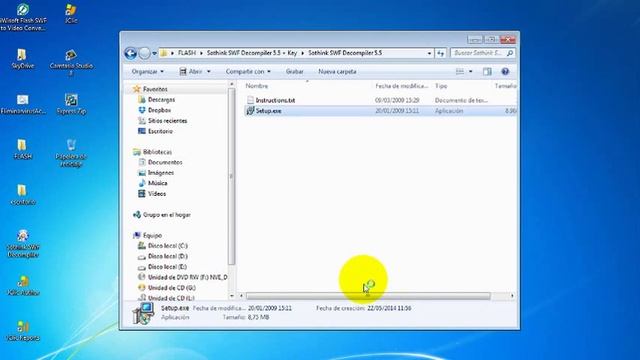Select iWisoft Flash SWF to Video desktop icon
Screen dimensions: 640x360
click(23, 17)
